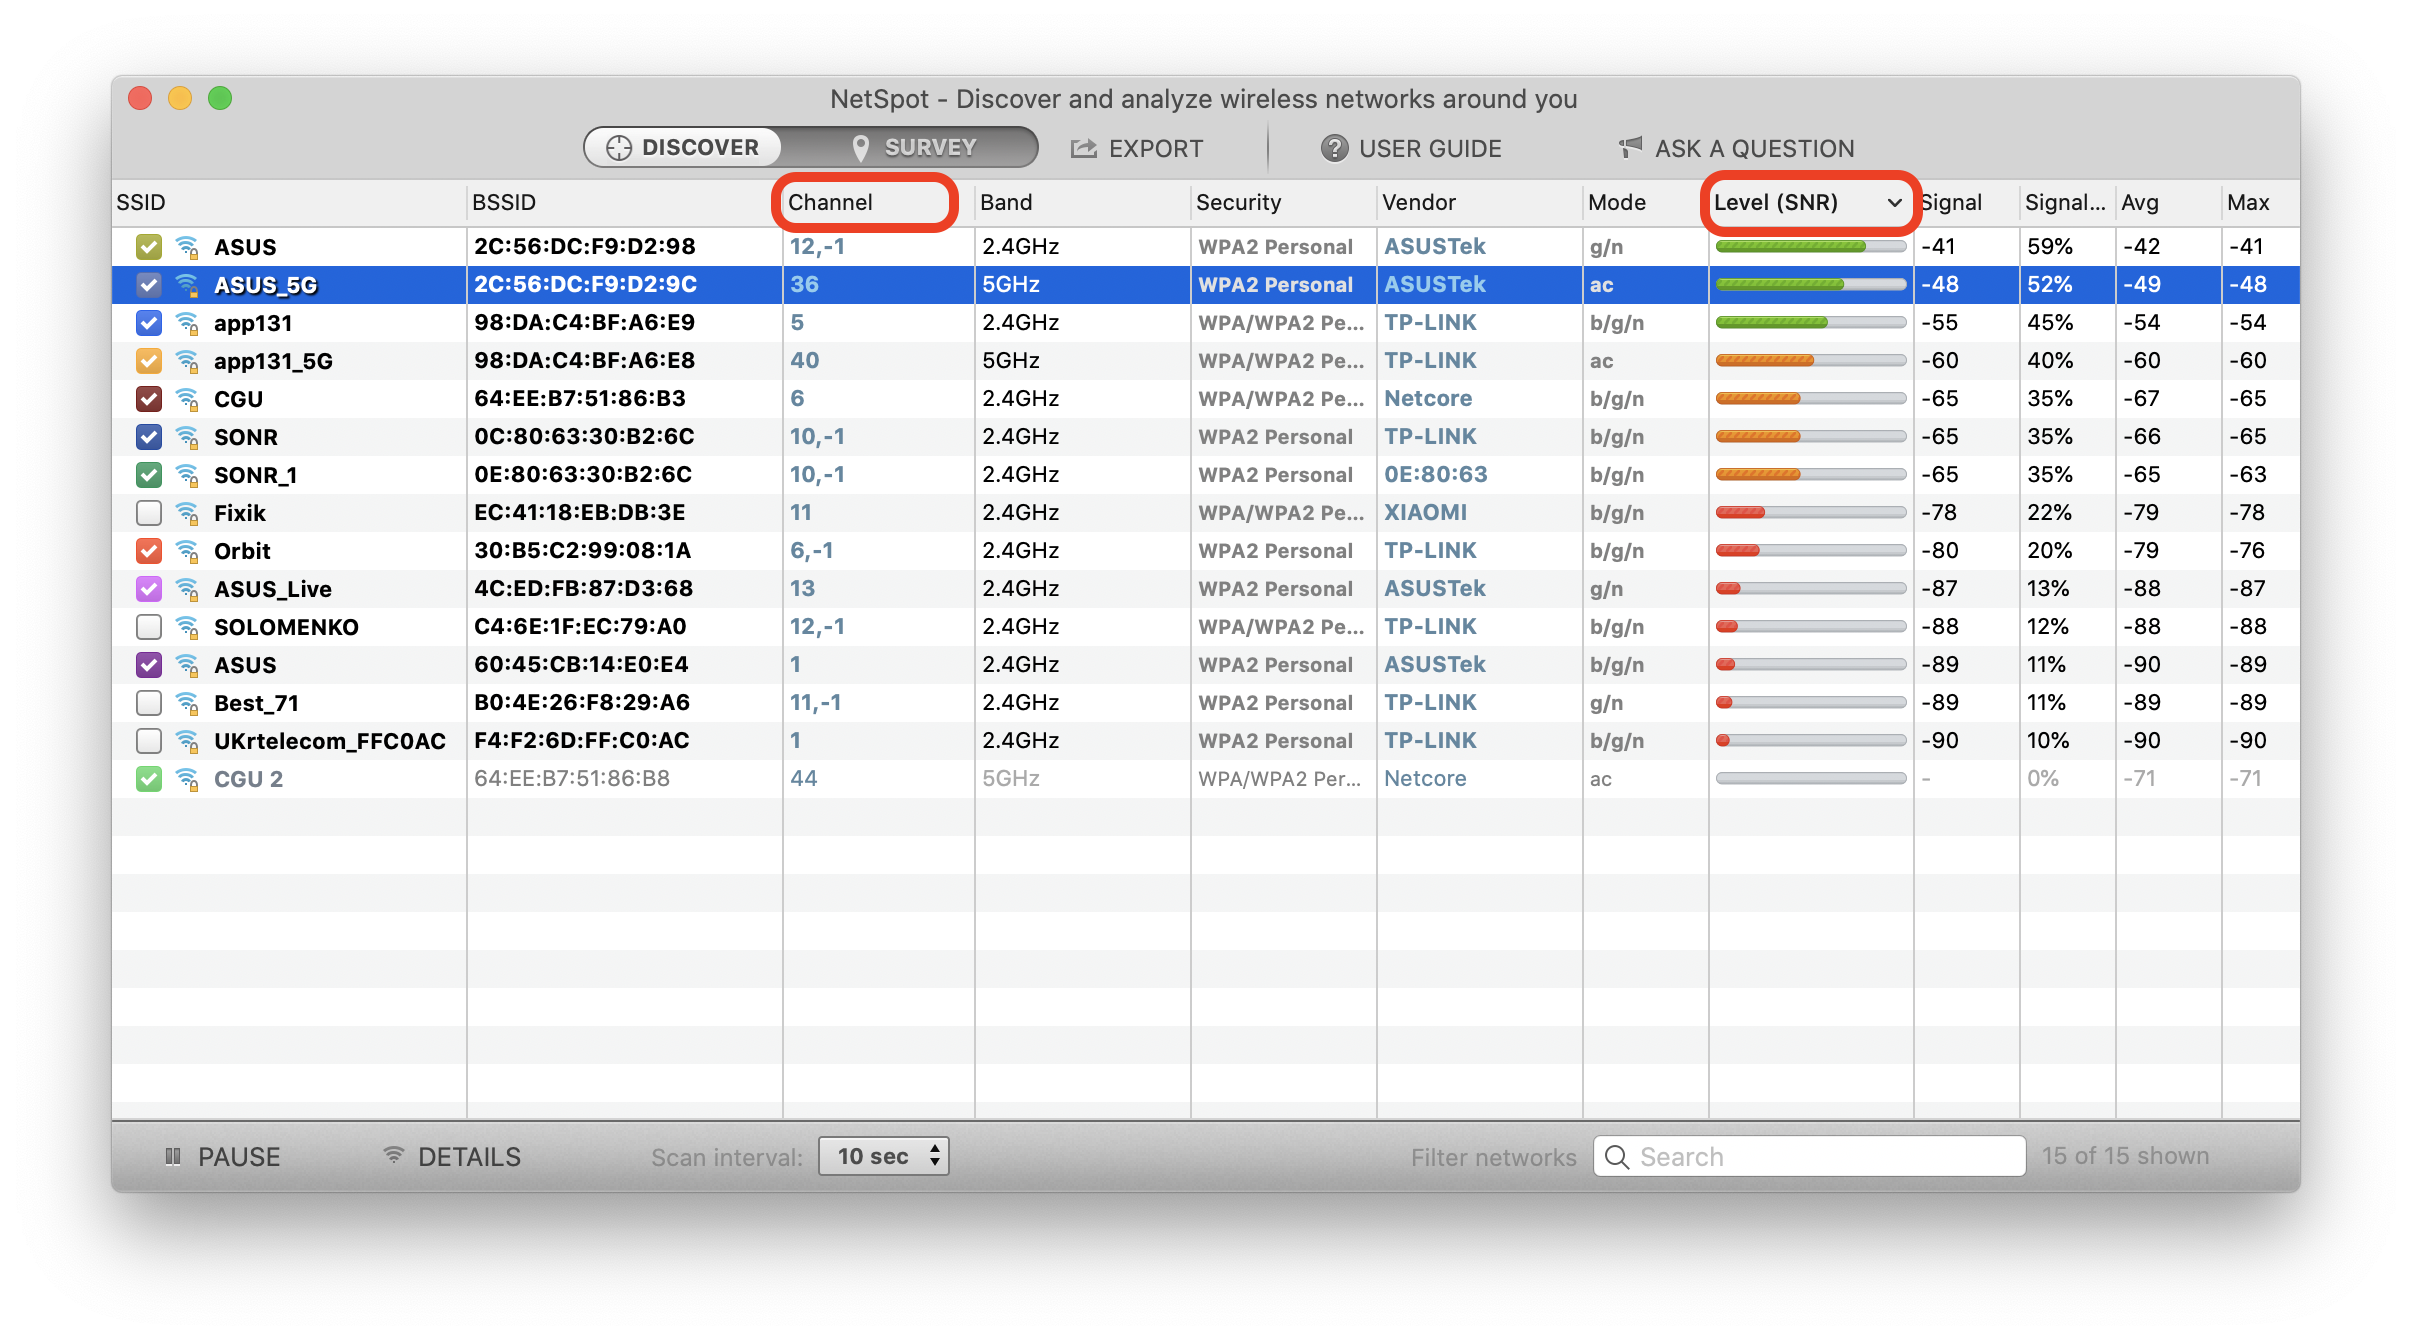Switch to the Survey tab

pyautogui.click(x=912, y=146)
